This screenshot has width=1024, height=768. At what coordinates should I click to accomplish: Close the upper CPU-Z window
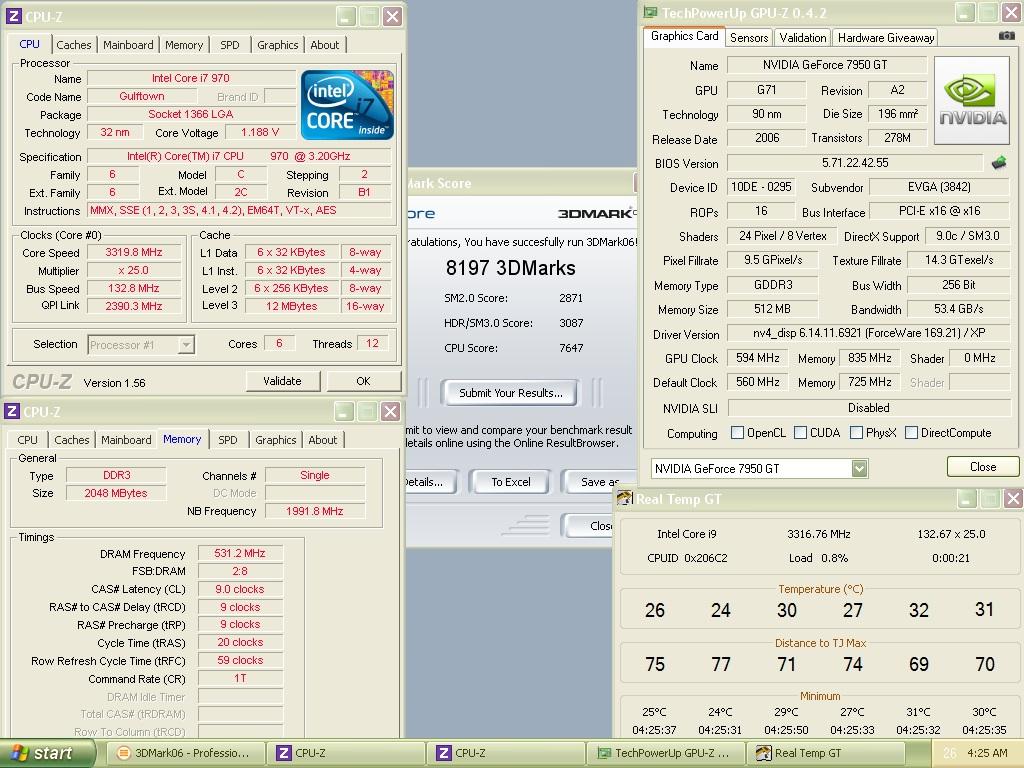[392, 16]
